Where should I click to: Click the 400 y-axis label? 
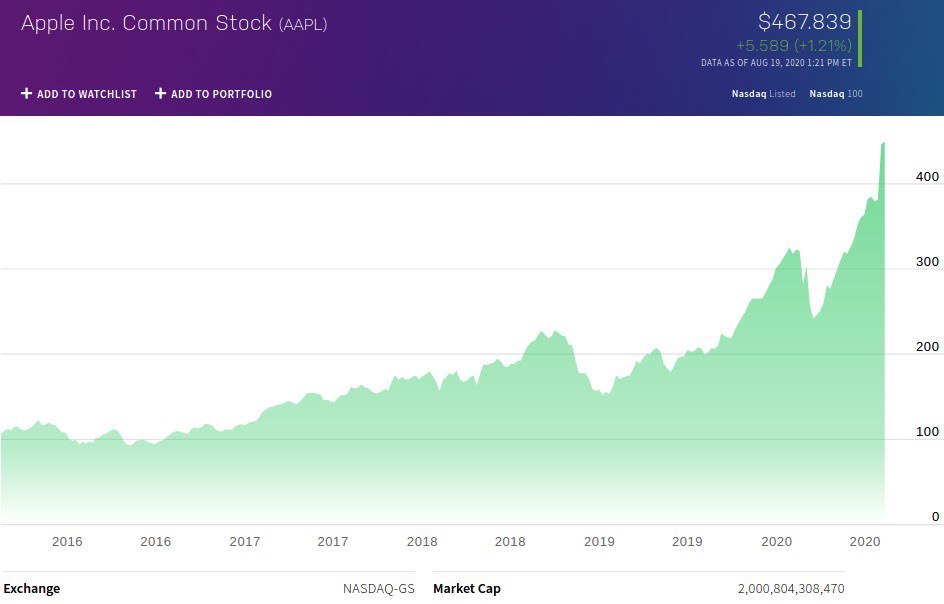(927, 176)
